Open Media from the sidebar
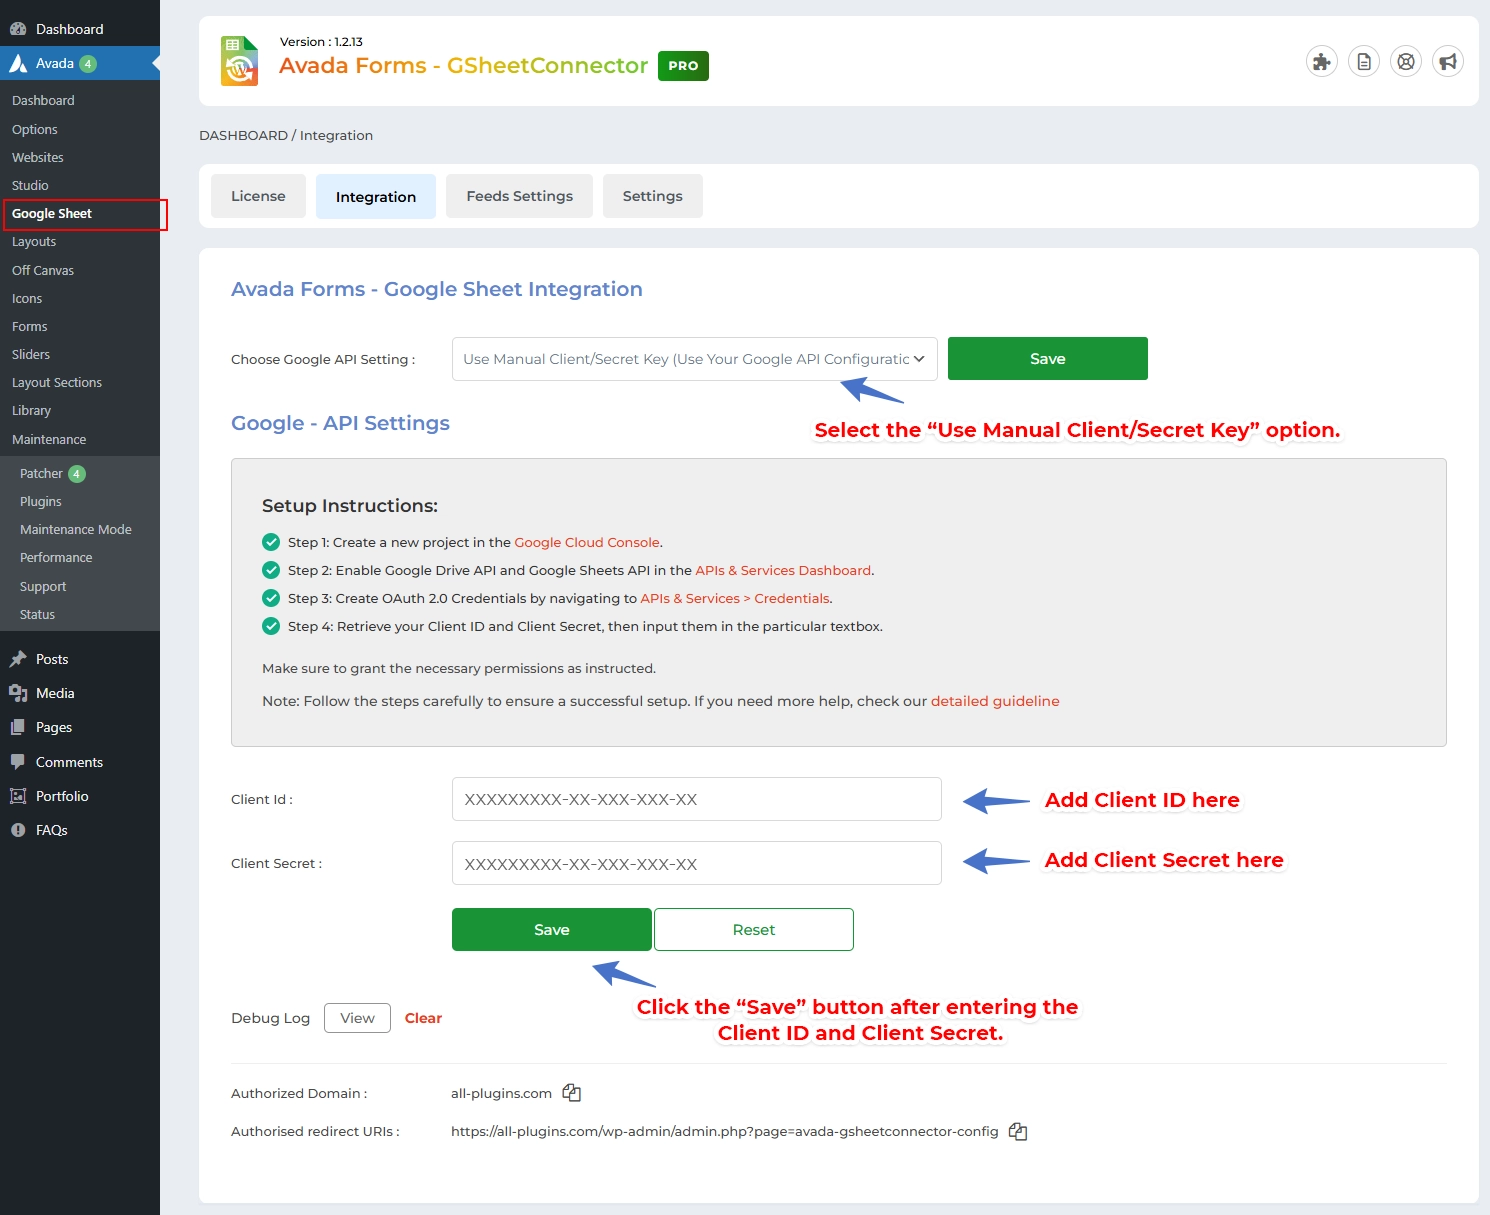1490x1215 pixels. [x=55, y=693]
